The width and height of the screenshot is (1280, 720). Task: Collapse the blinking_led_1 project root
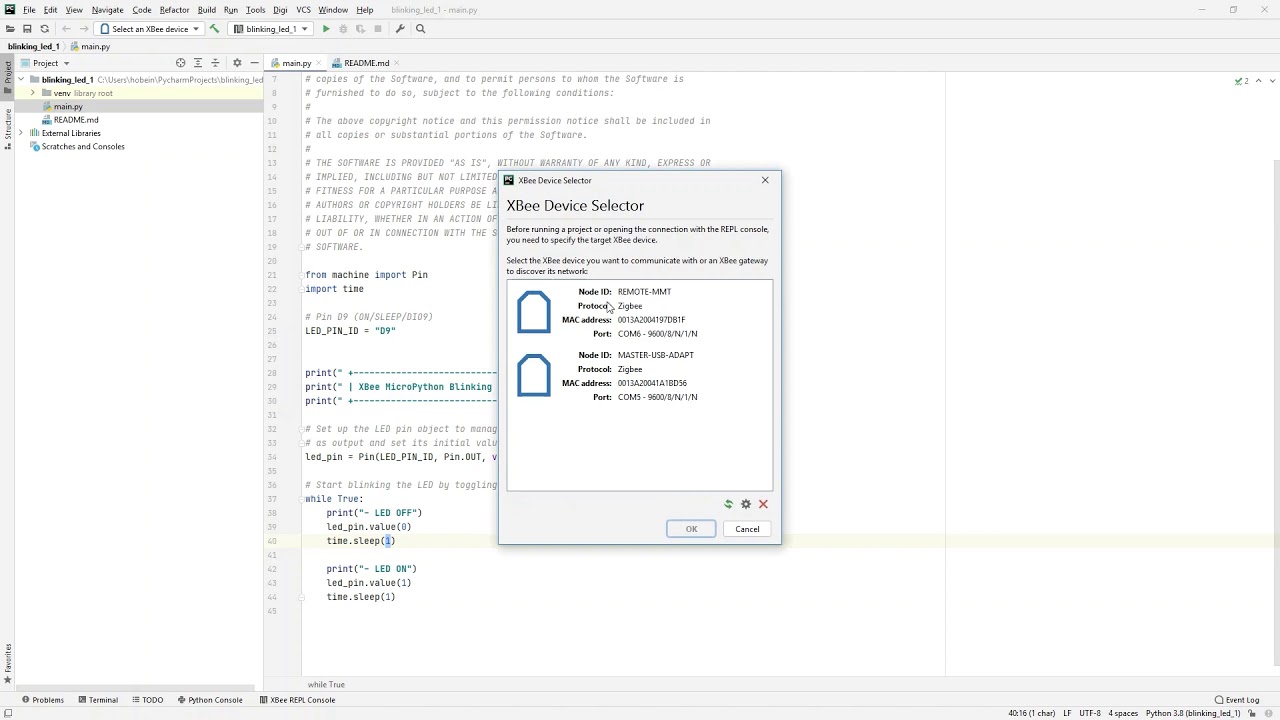[x=21, y=80]
